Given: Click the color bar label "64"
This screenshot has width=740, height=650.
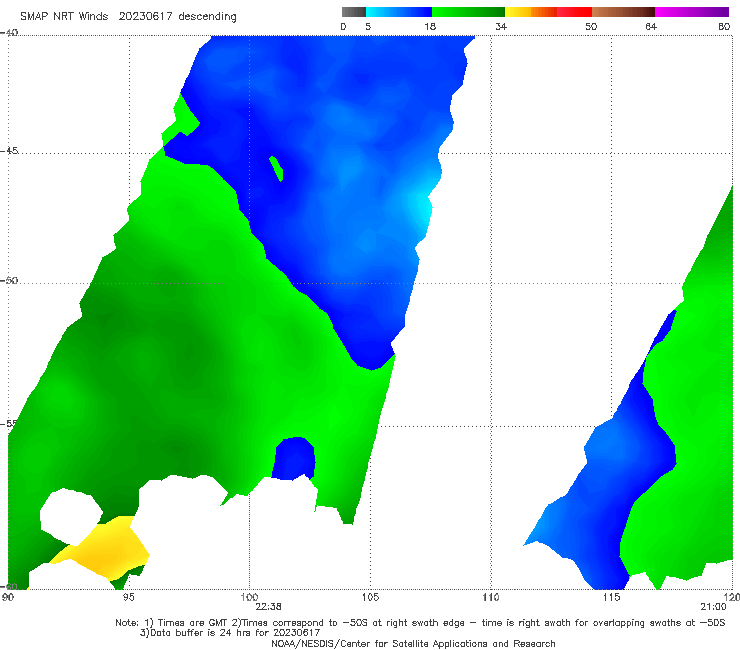Looking at the screenshot, I should click(651, 27).
